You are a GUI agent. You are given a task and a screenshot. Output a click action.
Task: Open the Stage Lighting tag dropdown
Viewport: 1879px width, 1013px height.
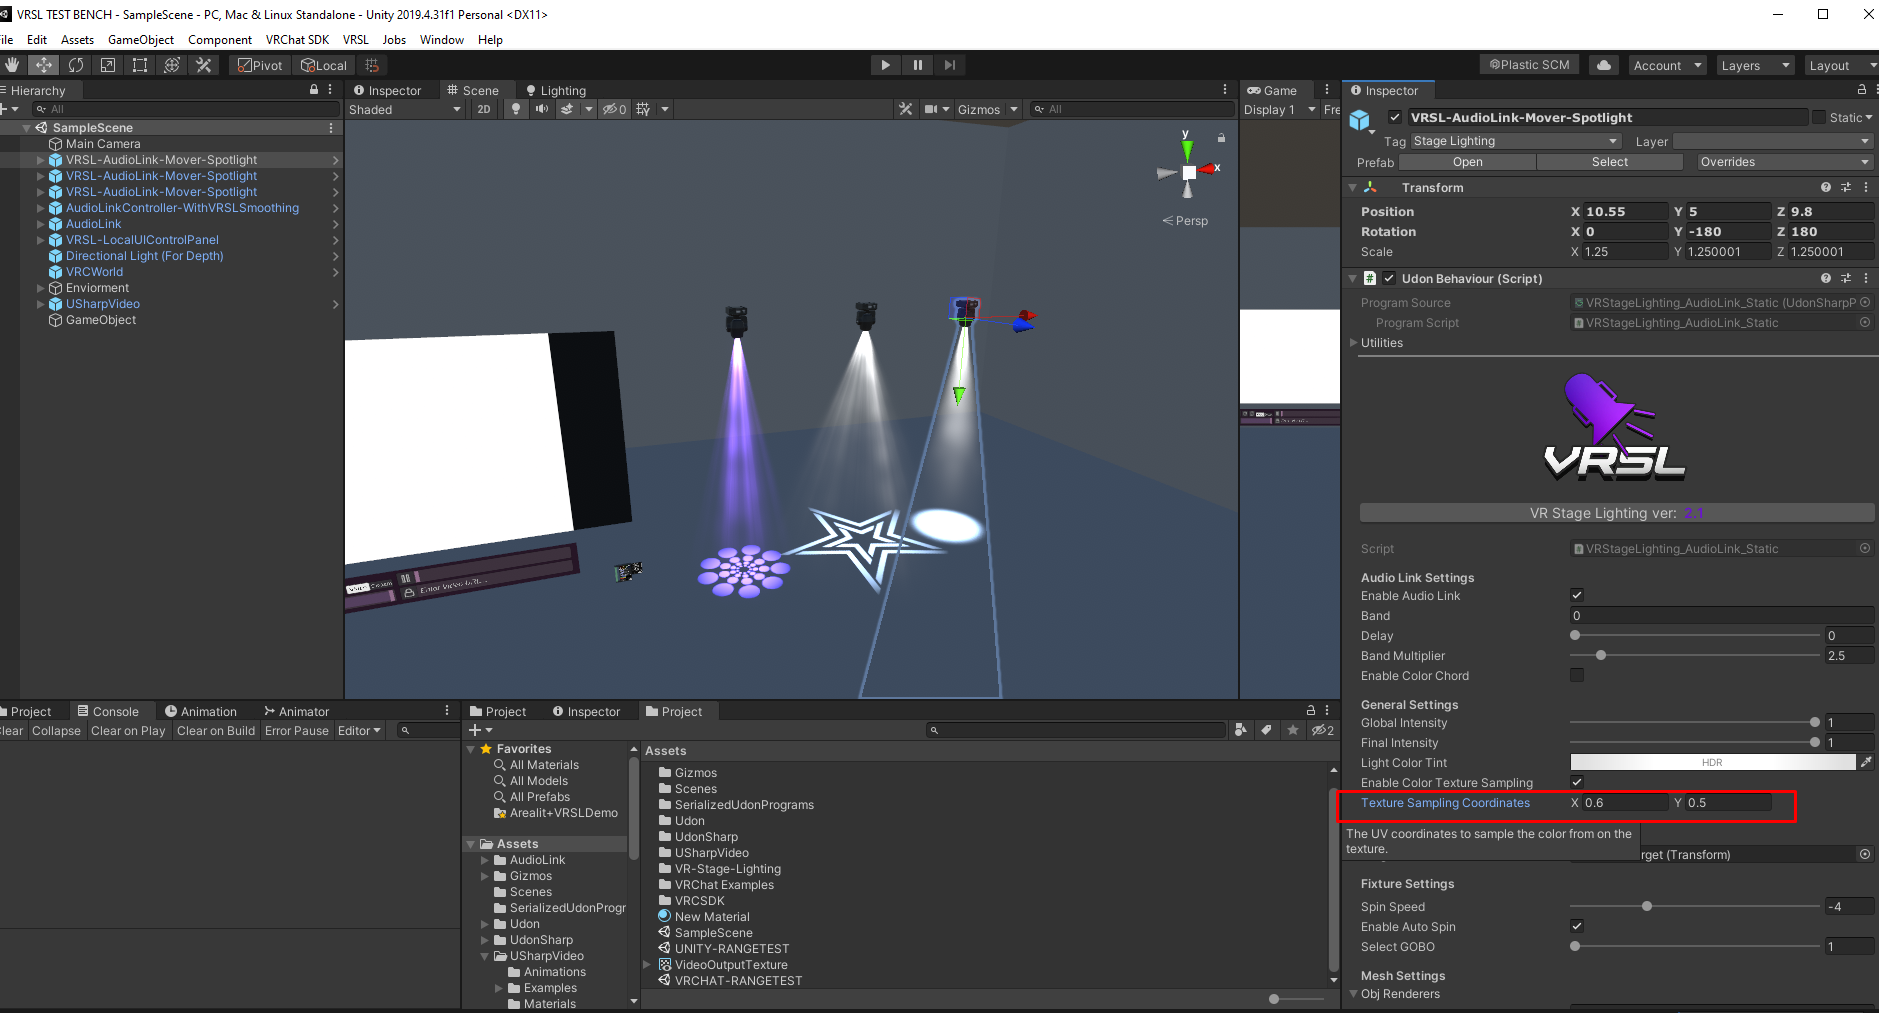1515,141
